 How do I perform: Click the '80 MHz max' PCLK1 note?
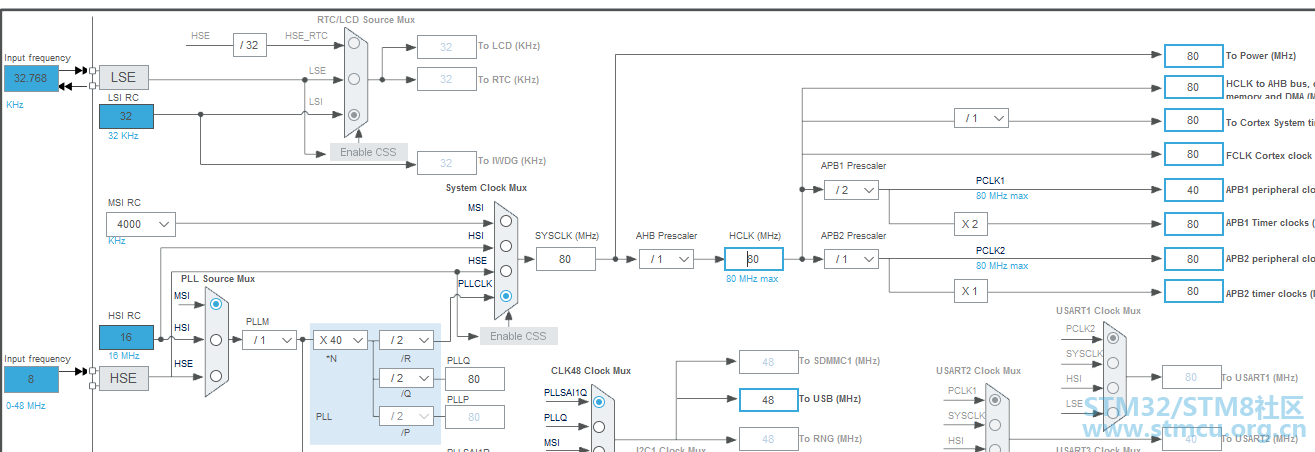click(1002, 196)
